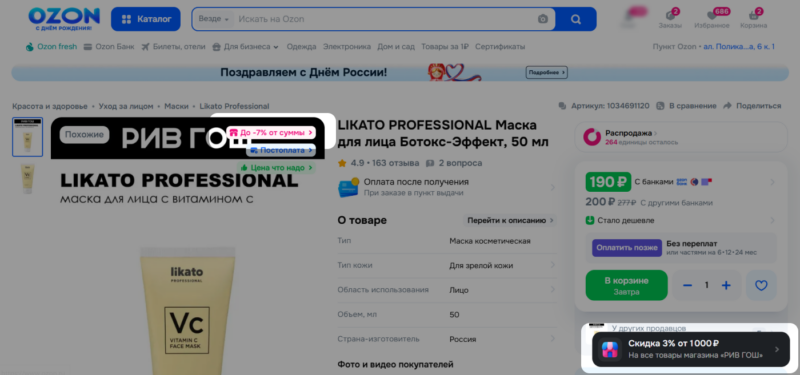Select first product thumbnail
This screenshot has width=800, height=375.
(28, 137)
